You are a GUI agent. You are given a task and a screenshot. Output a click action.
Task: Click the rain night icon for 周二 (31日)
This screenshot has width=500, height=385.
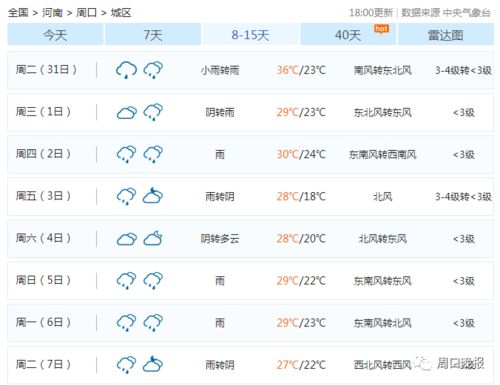153,70
